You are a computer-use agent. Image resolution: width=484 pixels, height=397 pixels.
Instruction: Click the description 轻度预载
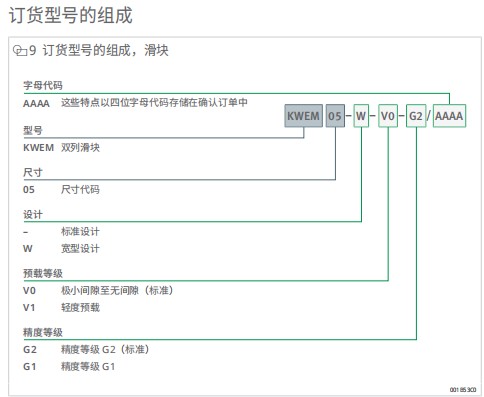click(x=80, y=307)
